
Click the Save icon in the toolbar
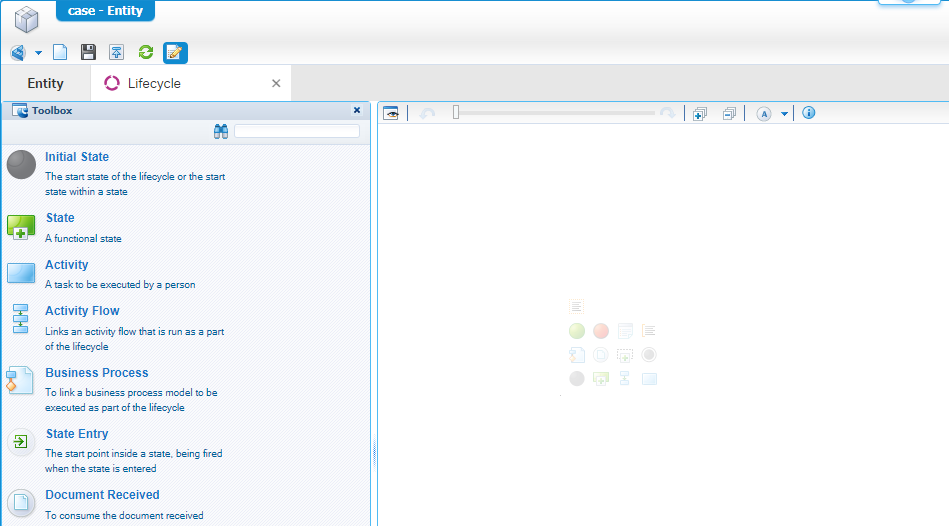(x=88, y=53)
